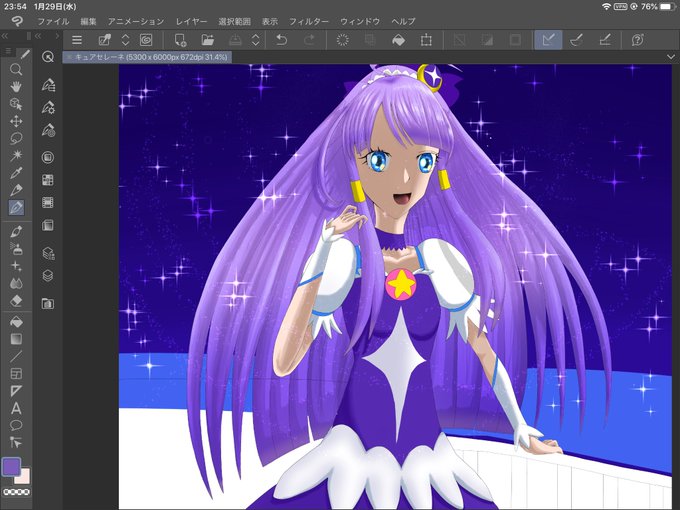Open a file via folder icon
The height and width of the screenshot is (510, 680).
(208, 40)
